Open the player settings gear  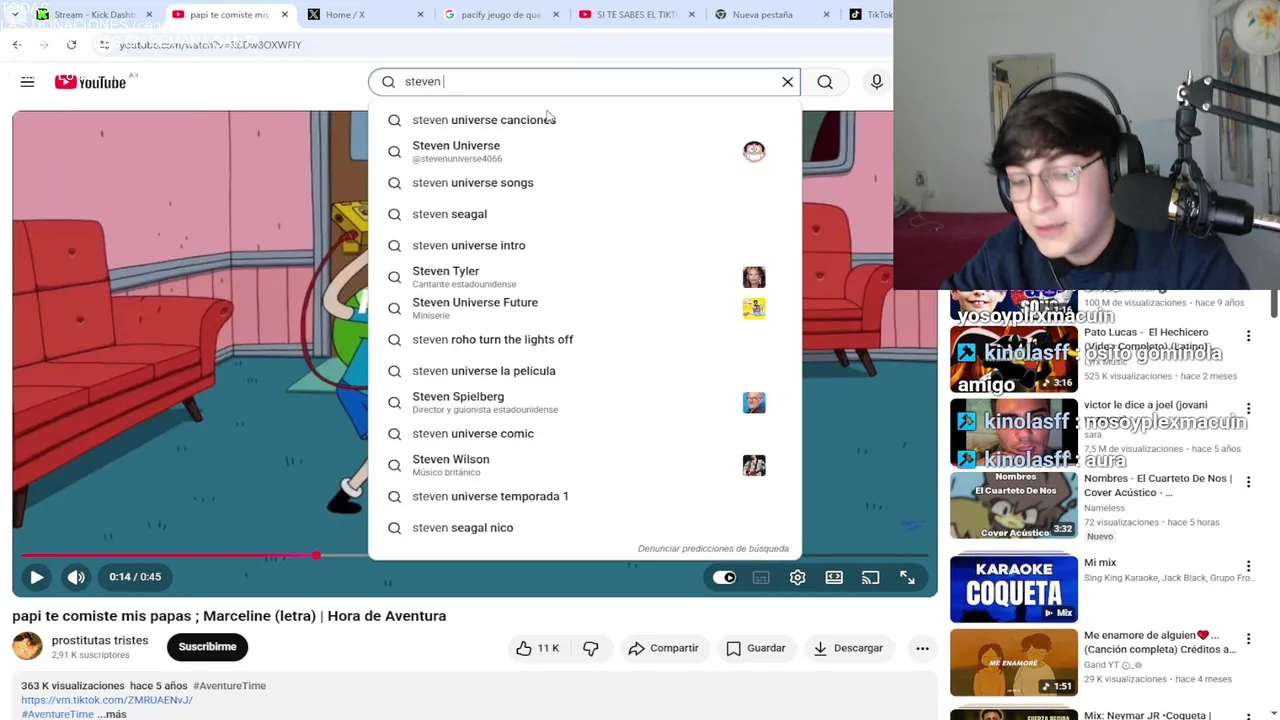pyautogui.click(x=797, y=577)
